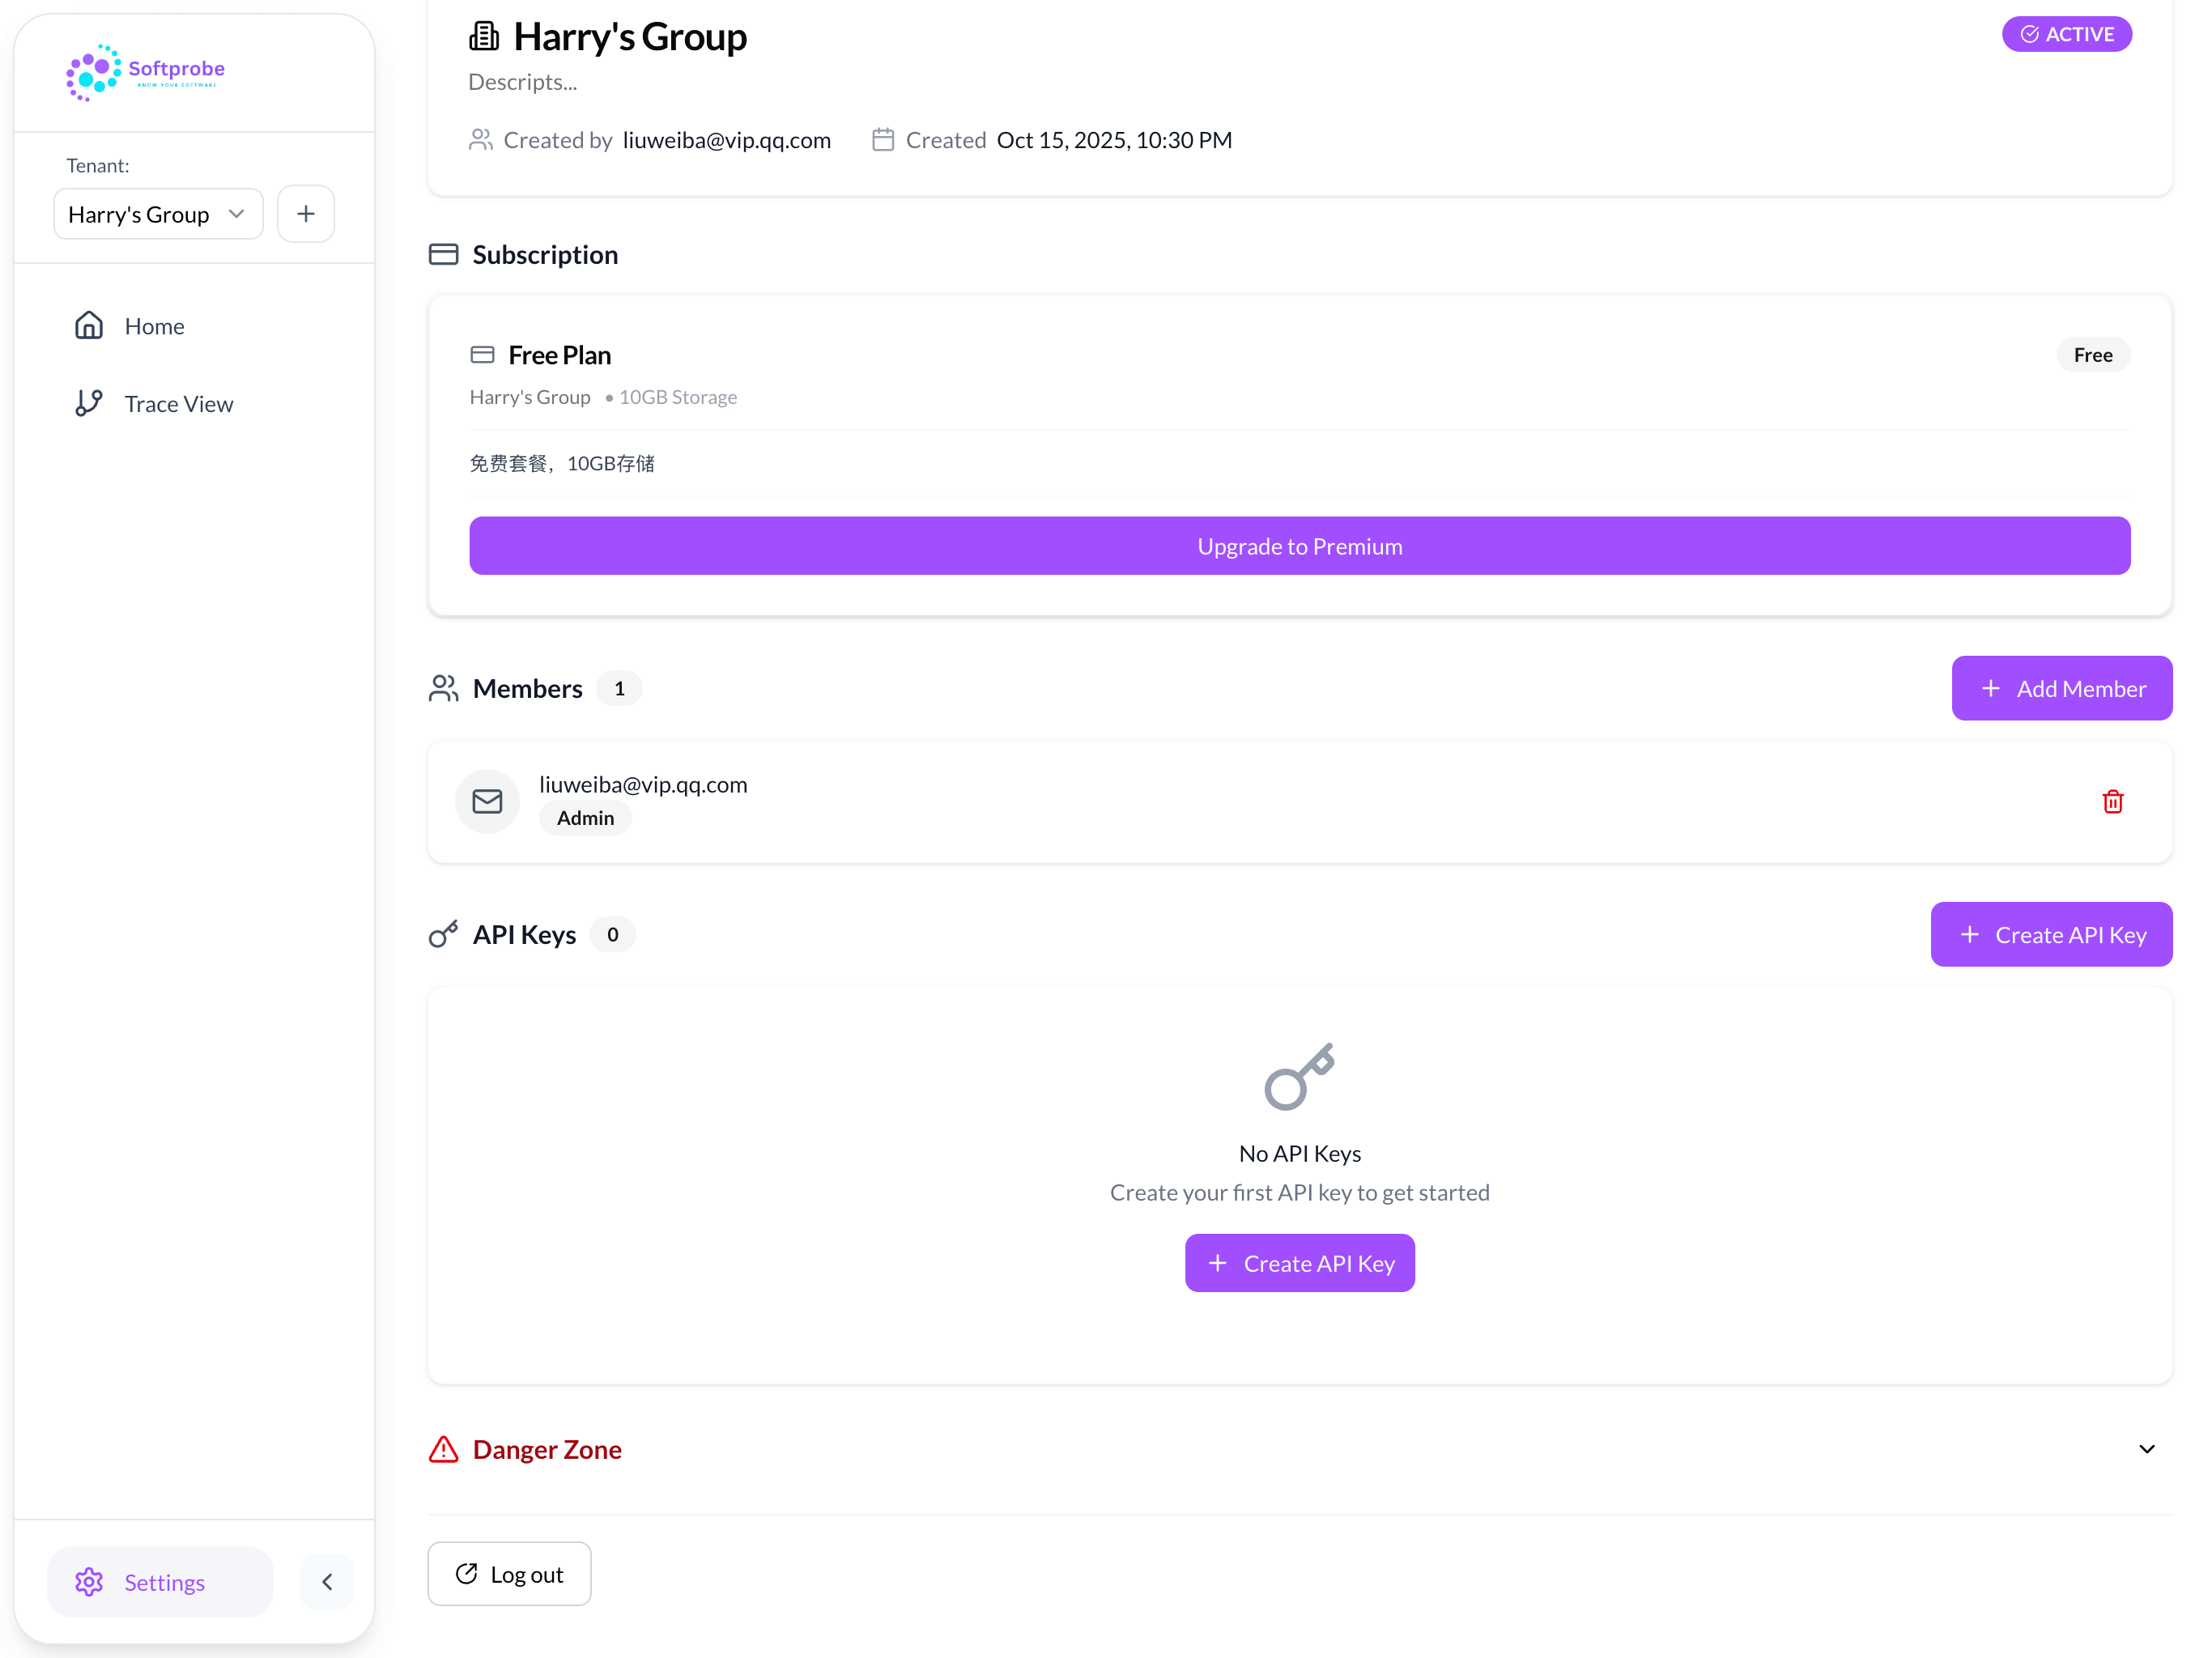2212x1658 pixels.
Task: Click the API Keys count badge showing 0
Action: 612,934
